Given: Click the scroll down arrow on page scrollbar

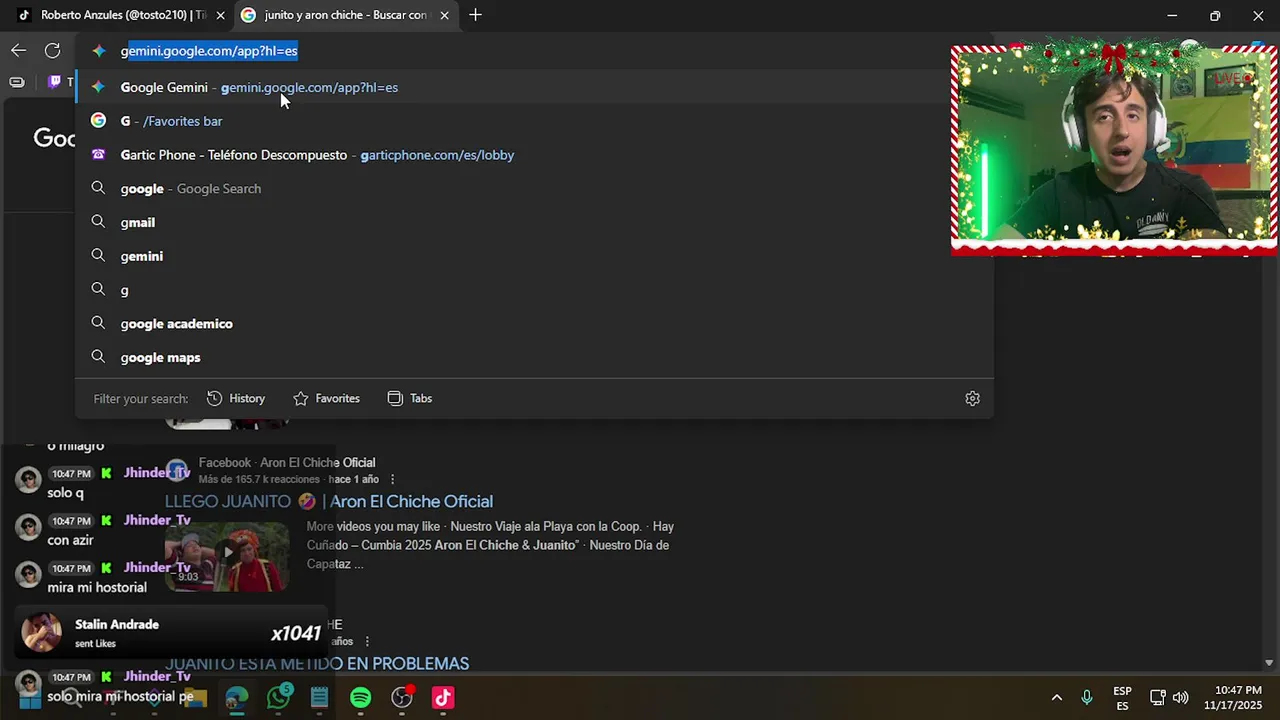Looking at the screenshot, I should tap(1269, 663).
